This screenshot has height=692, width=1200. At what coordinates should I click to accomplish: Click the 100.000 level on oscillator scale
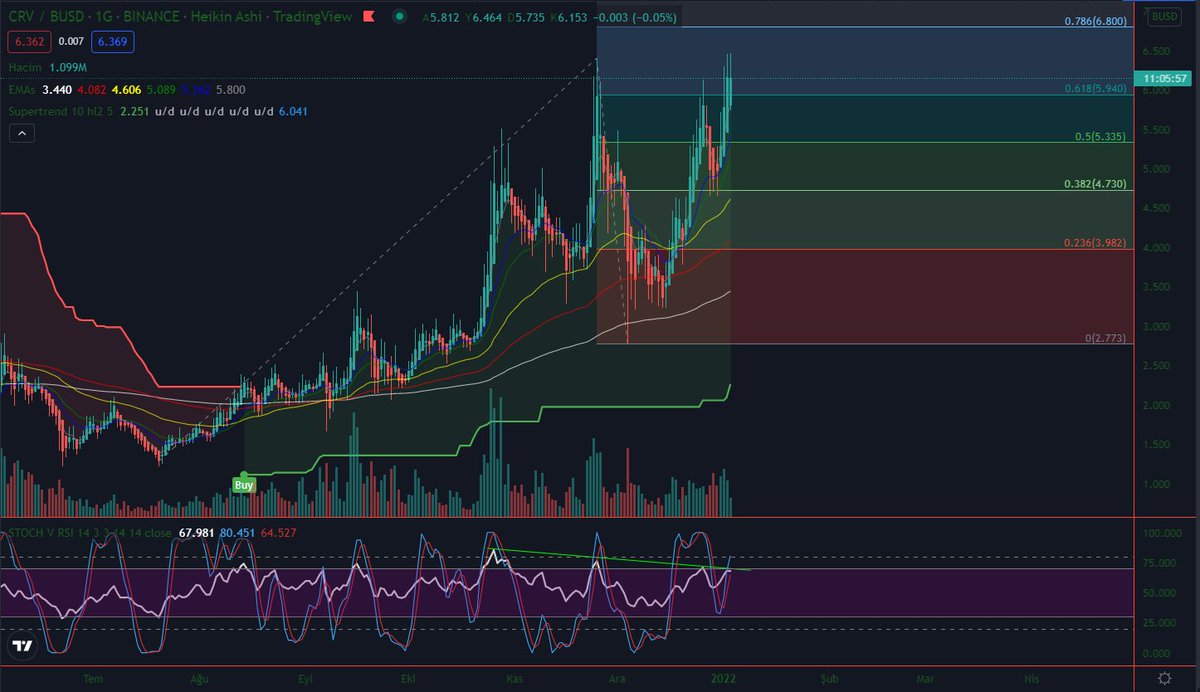1164,535
